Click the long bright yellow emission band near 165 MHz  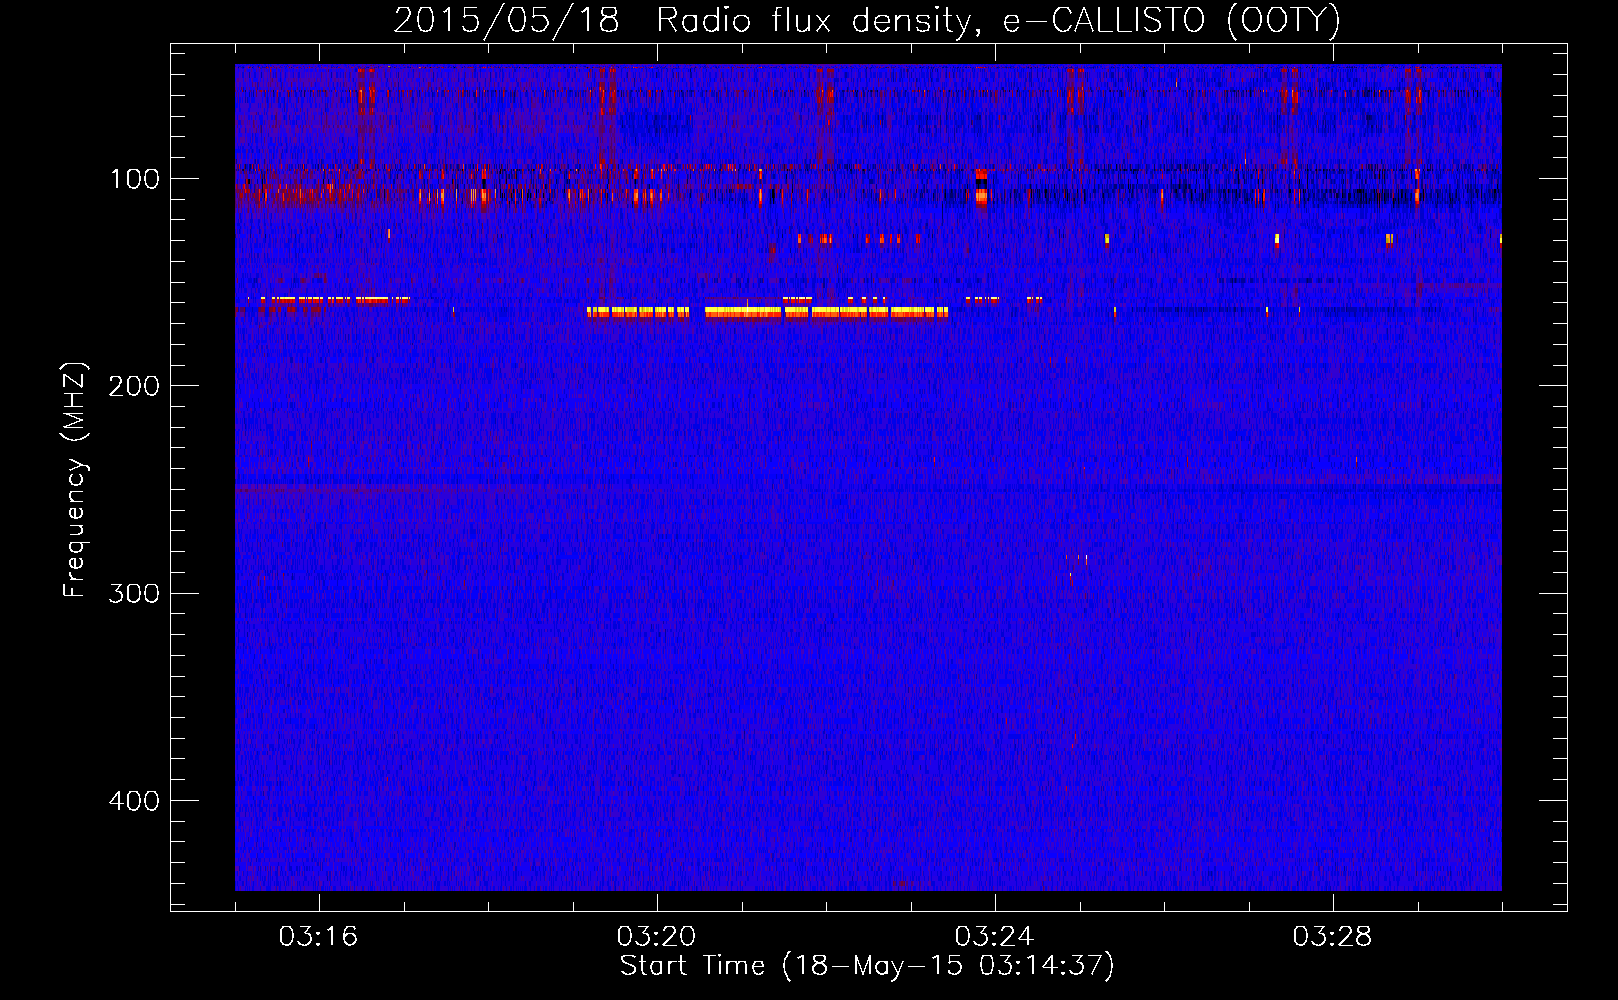click(767, 312)
